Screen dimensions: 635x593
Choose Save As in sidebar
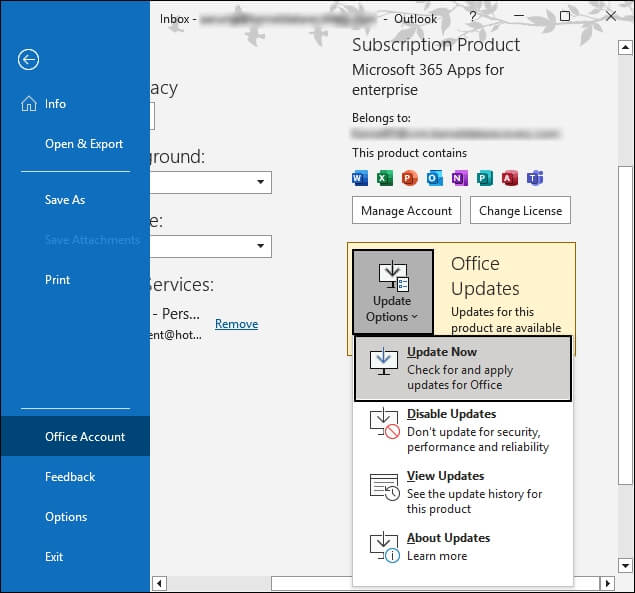(x=75, y=200)
